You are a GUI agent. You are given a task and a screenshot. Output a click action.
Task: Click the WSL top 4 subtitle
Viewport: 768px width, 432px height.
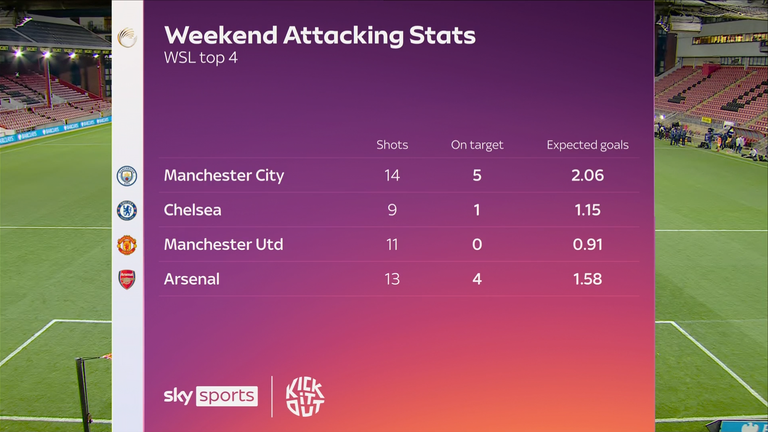(x=200, y=58)
